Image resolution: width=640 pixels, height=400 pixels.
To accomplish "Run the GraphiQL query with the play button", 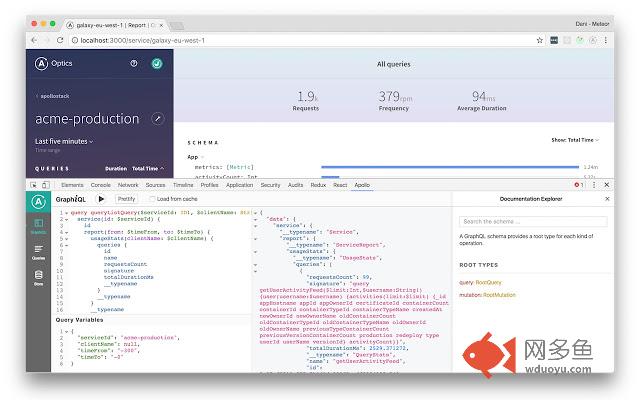I will (101, 199).
